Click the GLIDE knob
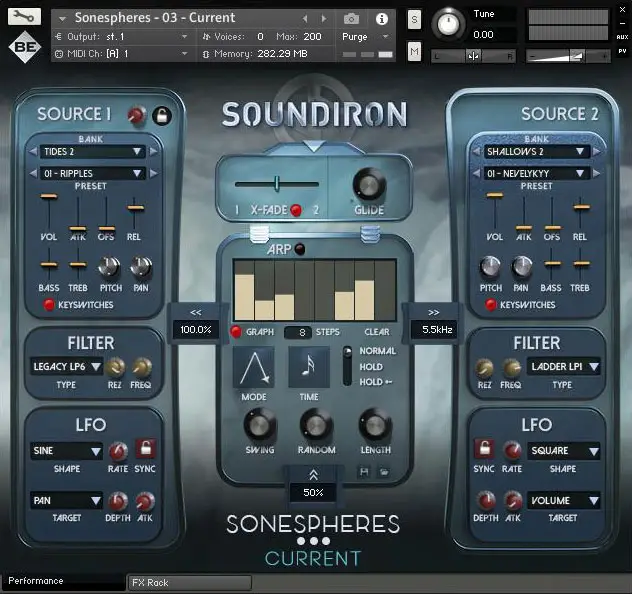632x594 pixels. [x=369, y=185]
